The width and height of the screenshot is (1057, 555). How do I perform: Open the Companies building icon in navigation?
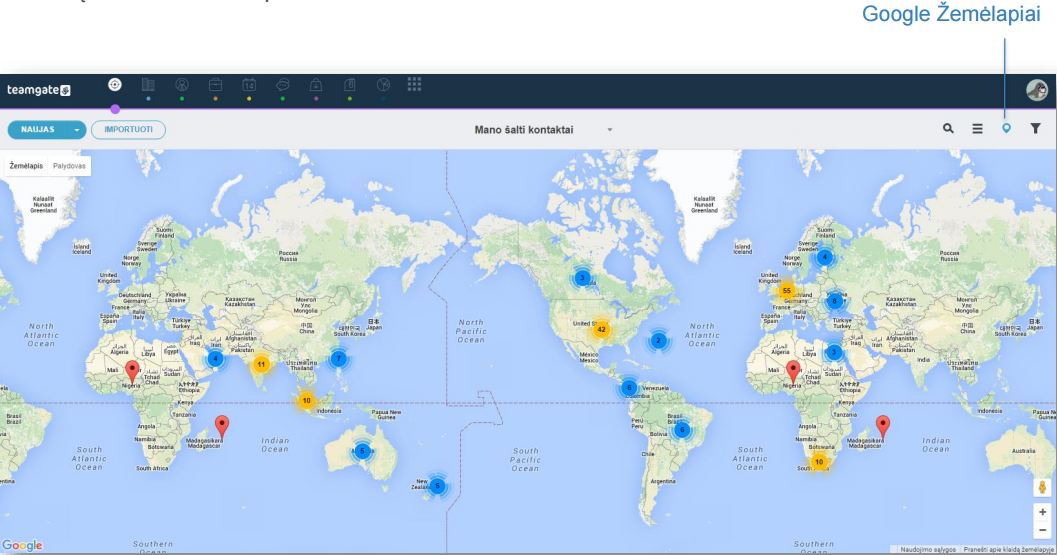(148, 85)
